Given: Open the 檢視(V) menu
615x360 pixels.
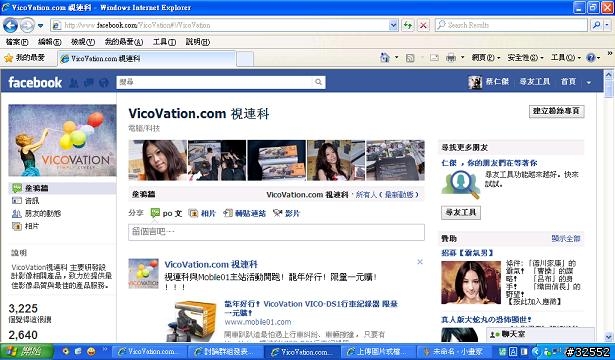Looking at the screenshot, I should tap(83, 42).
